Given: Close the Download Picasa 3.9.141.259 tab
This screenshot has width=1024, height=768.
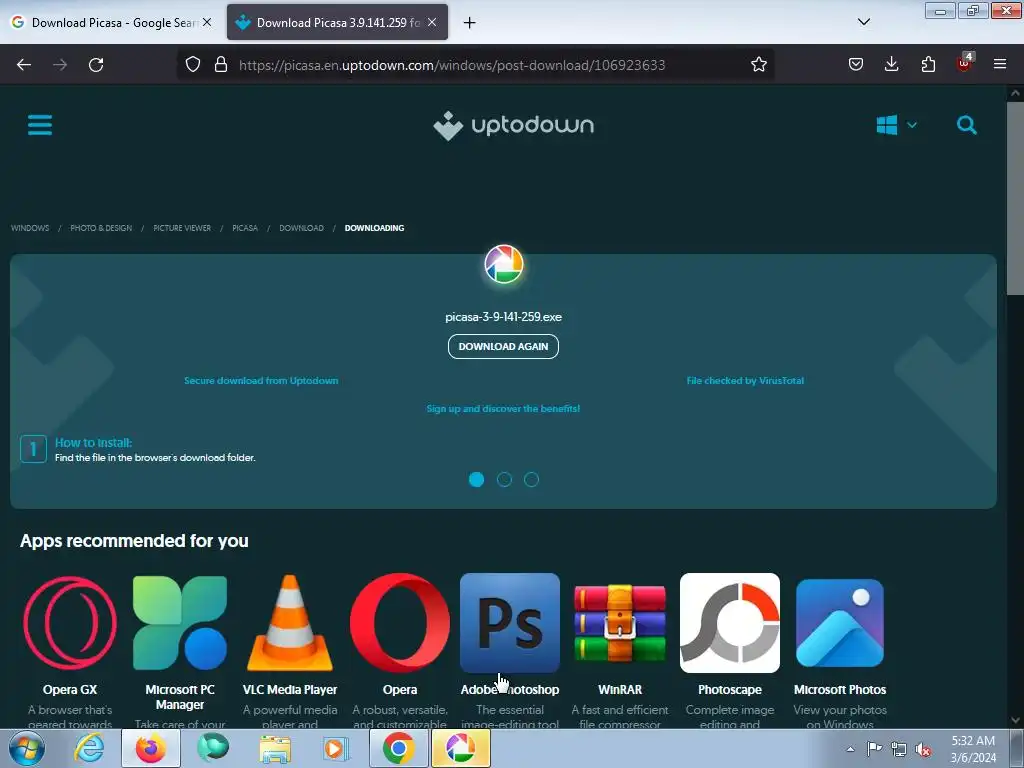Looking at the screenshot, I should click(432, 22).
